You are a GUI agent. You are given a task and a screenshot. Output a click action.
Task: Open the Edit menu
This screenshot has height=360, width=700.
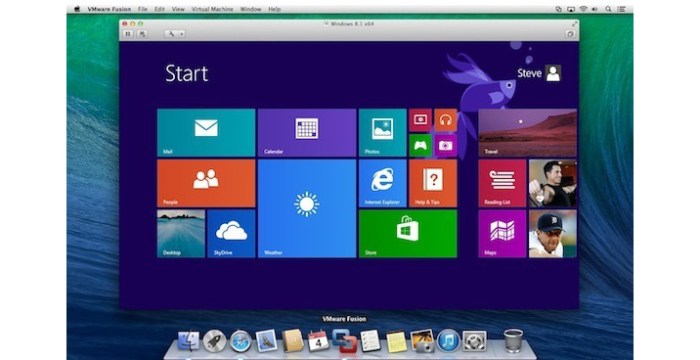[x=159, y=9]
